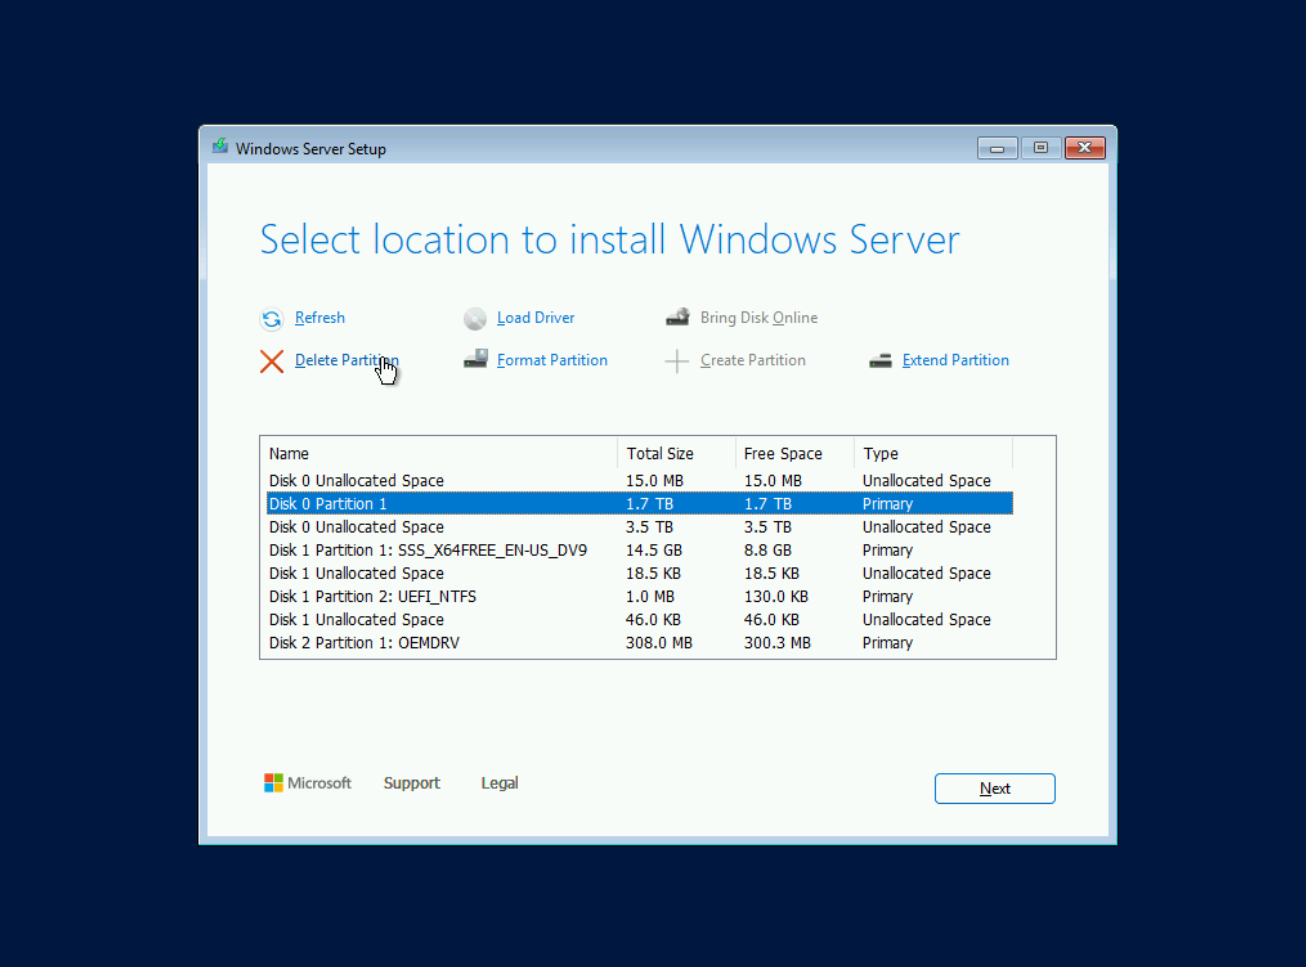Click the Microsoft four-color logo

[x=273, y=783]
